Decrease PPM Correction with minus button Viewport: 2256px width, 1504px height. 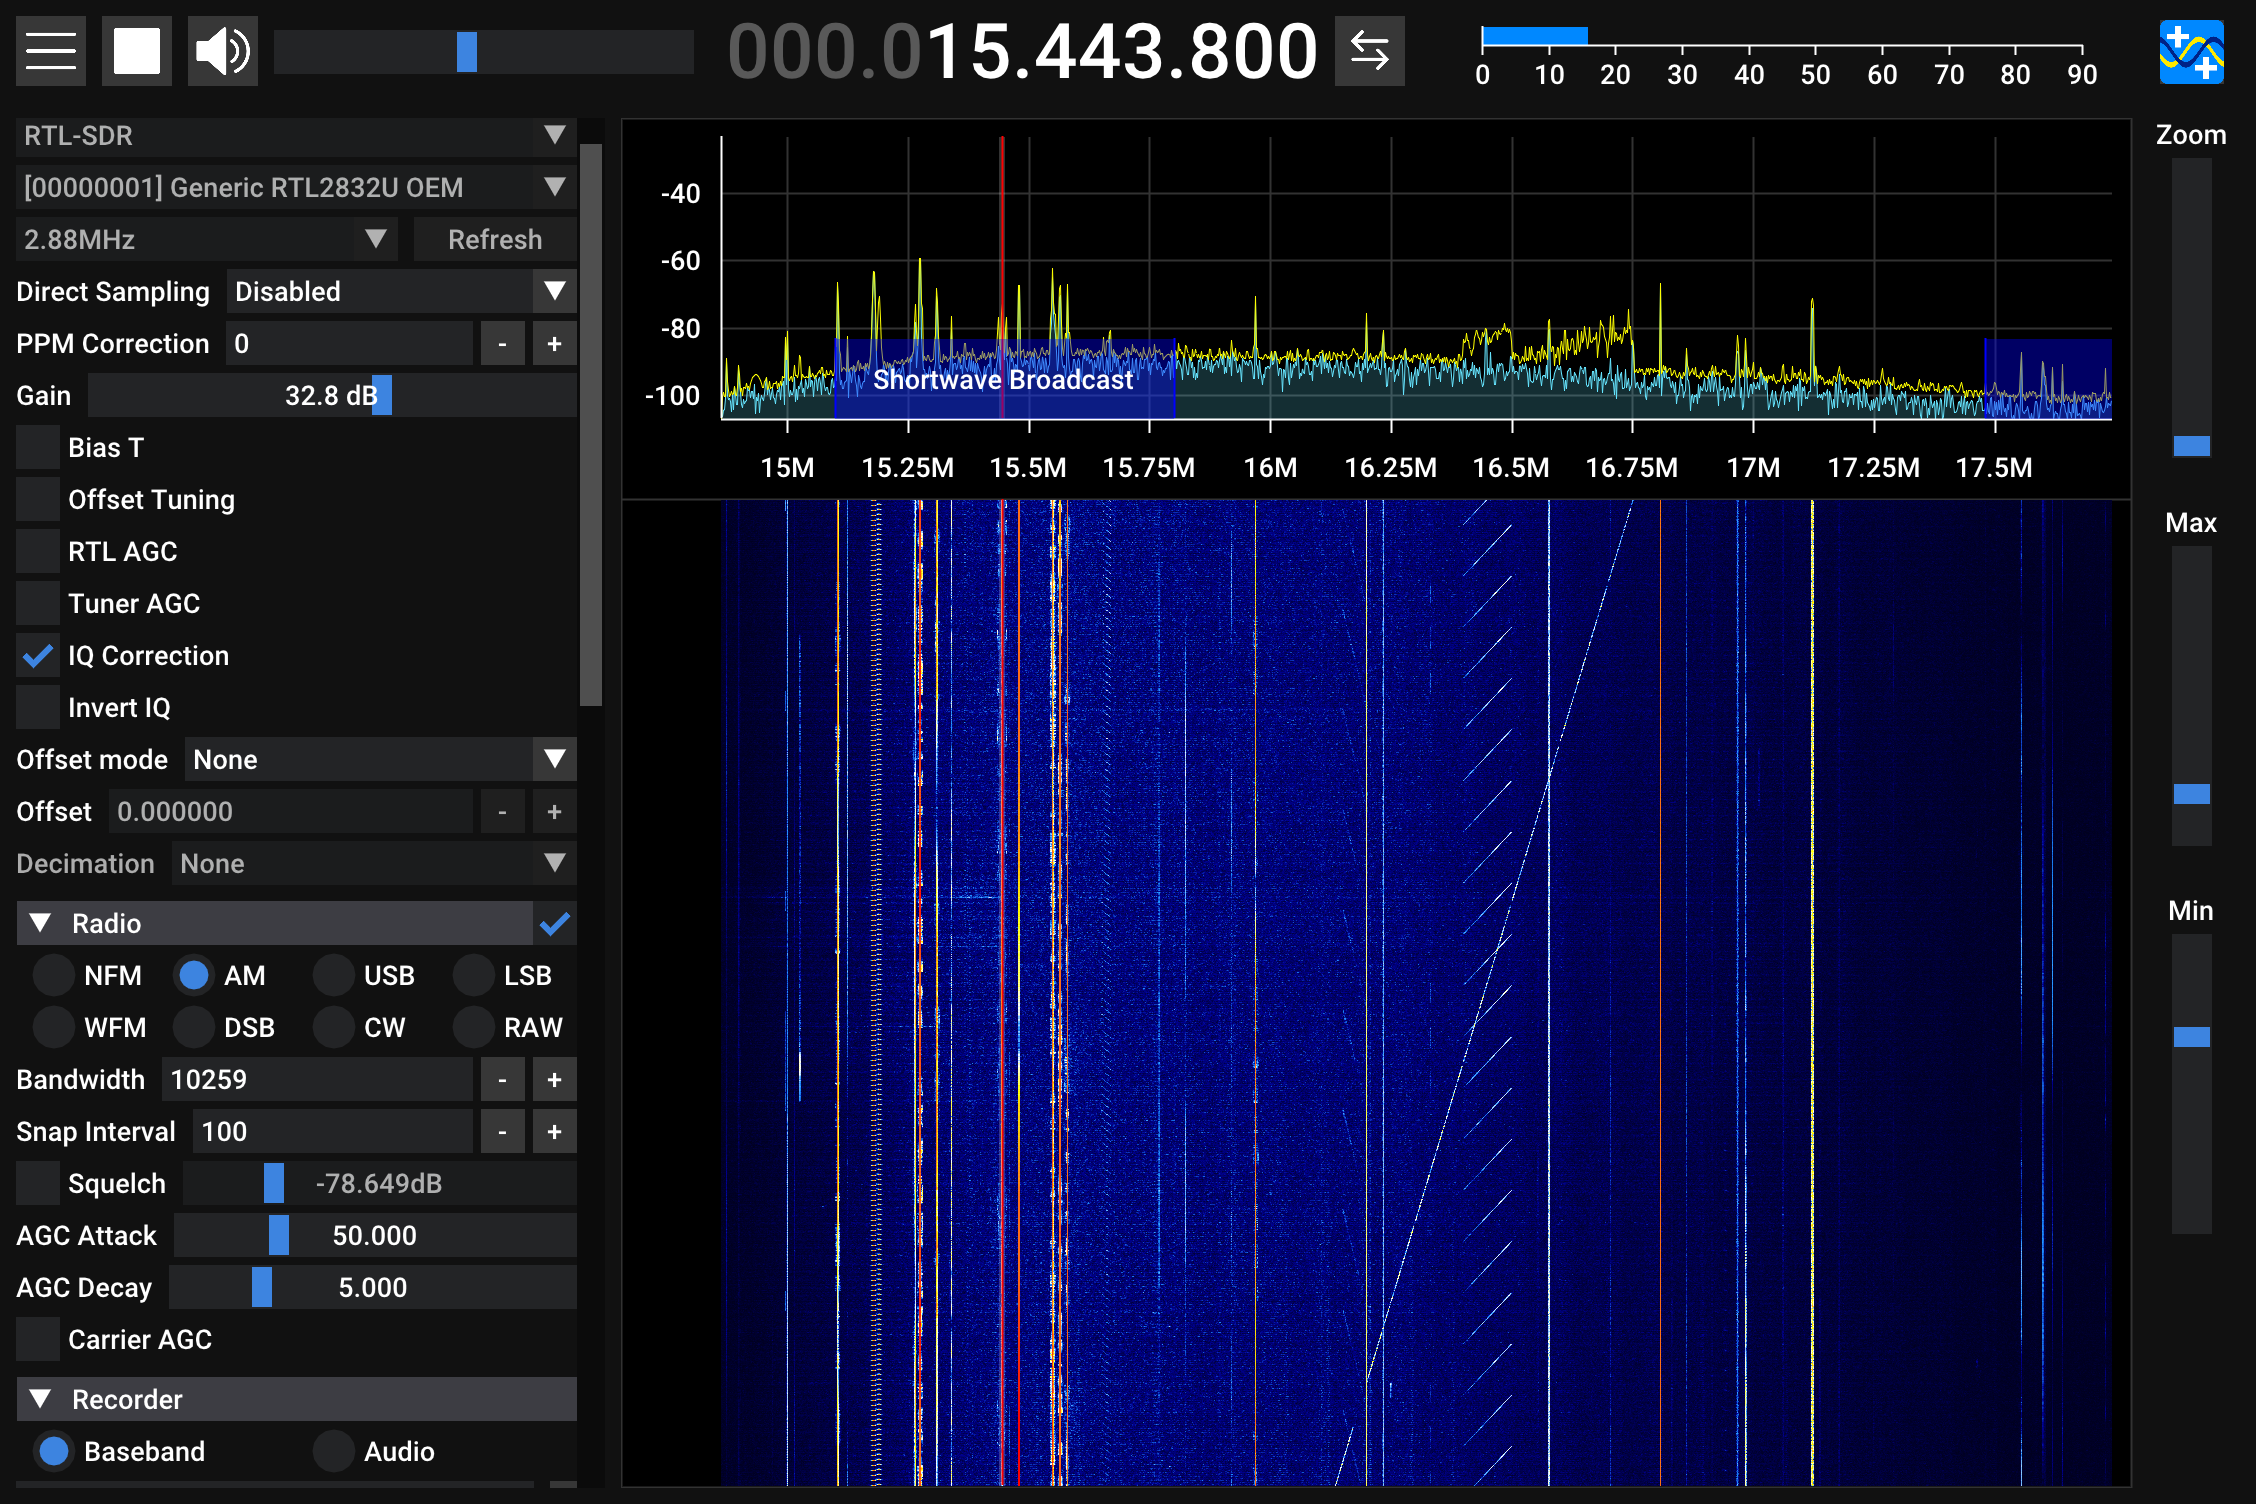pyautogui.click(x=503, y=343)
